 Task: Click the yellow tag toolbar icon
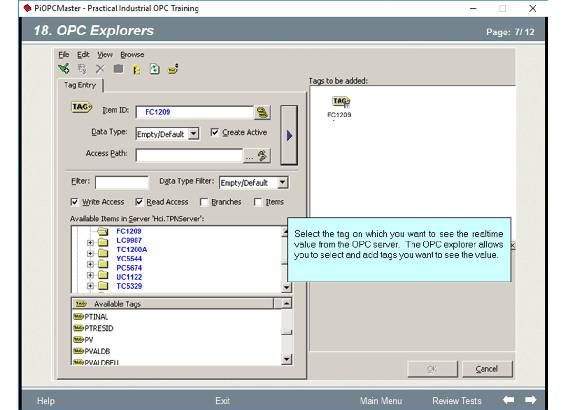173,69
